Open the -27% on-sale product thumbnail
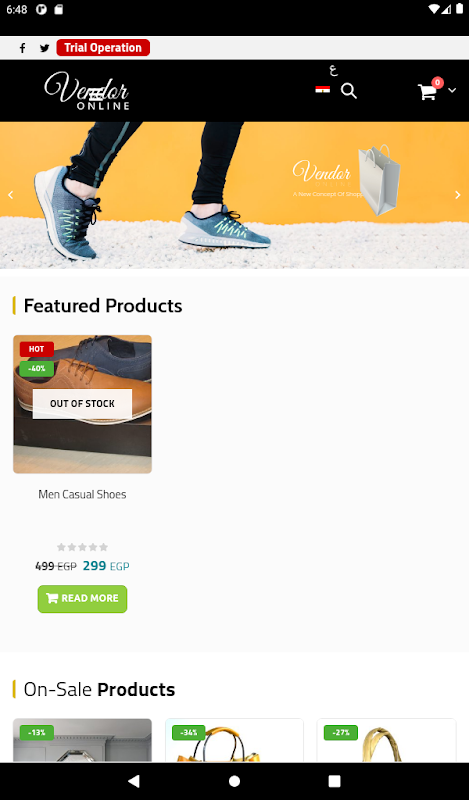 click(x=386, y=740)
